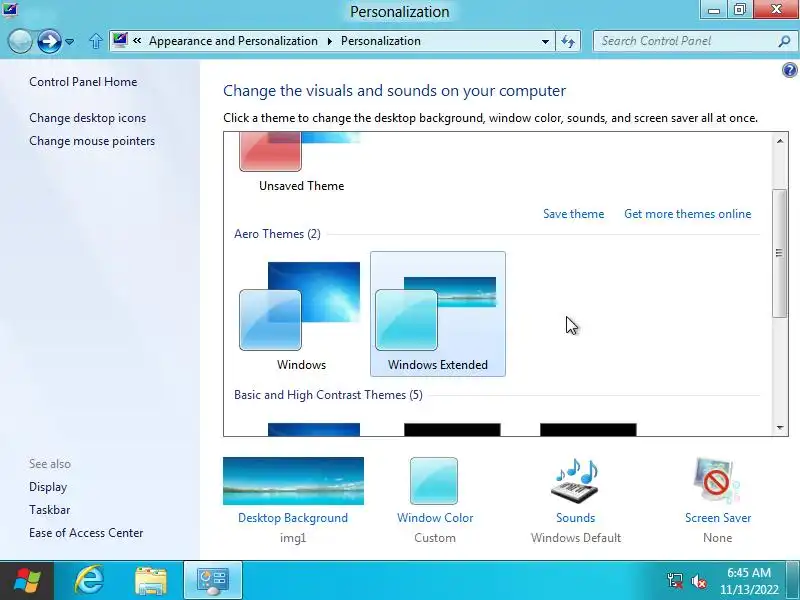Select the Windows Extended theme
Viewport: 800px width, 600px height.
pyautogui.click(x=438, y=314)
